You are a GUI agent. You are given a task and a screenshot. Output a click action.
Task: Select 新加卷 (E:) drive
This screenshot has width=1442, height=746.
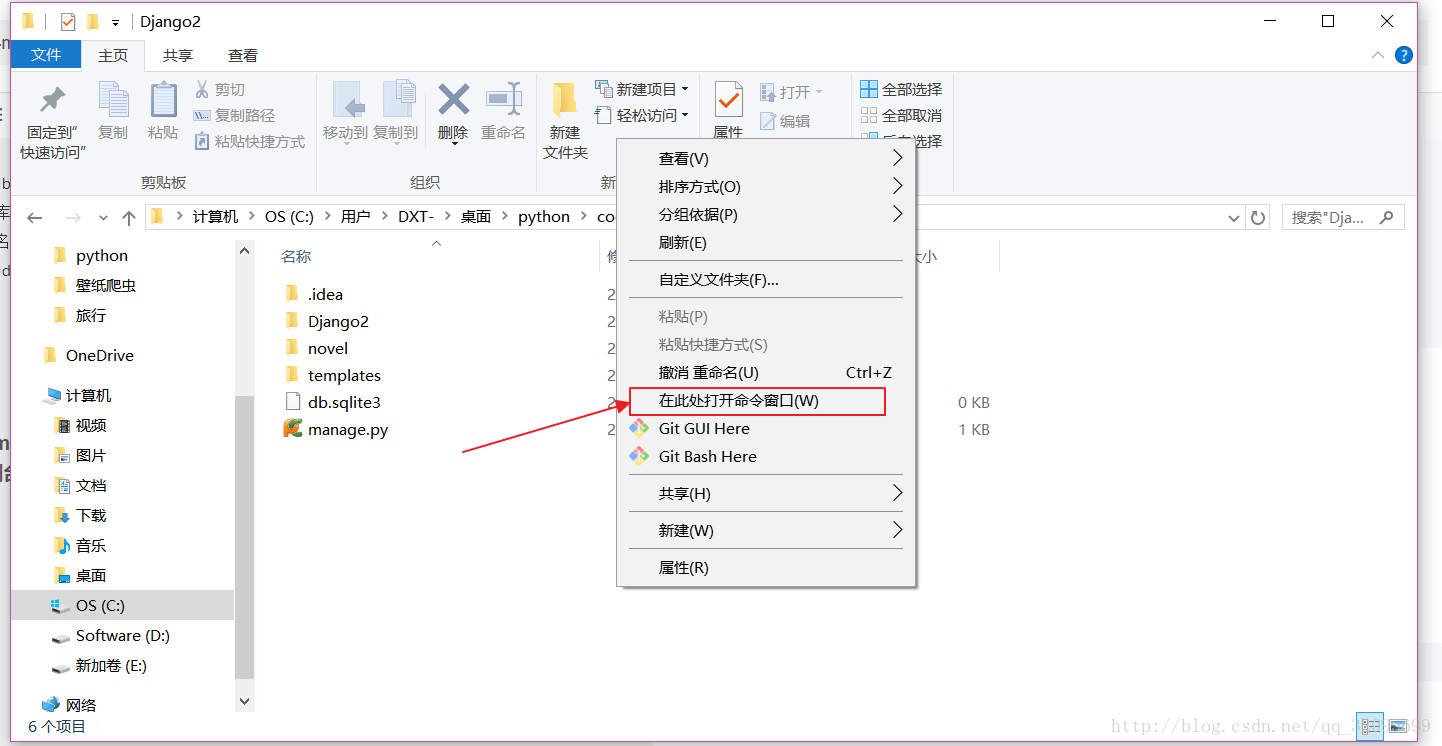pos(111,665)
